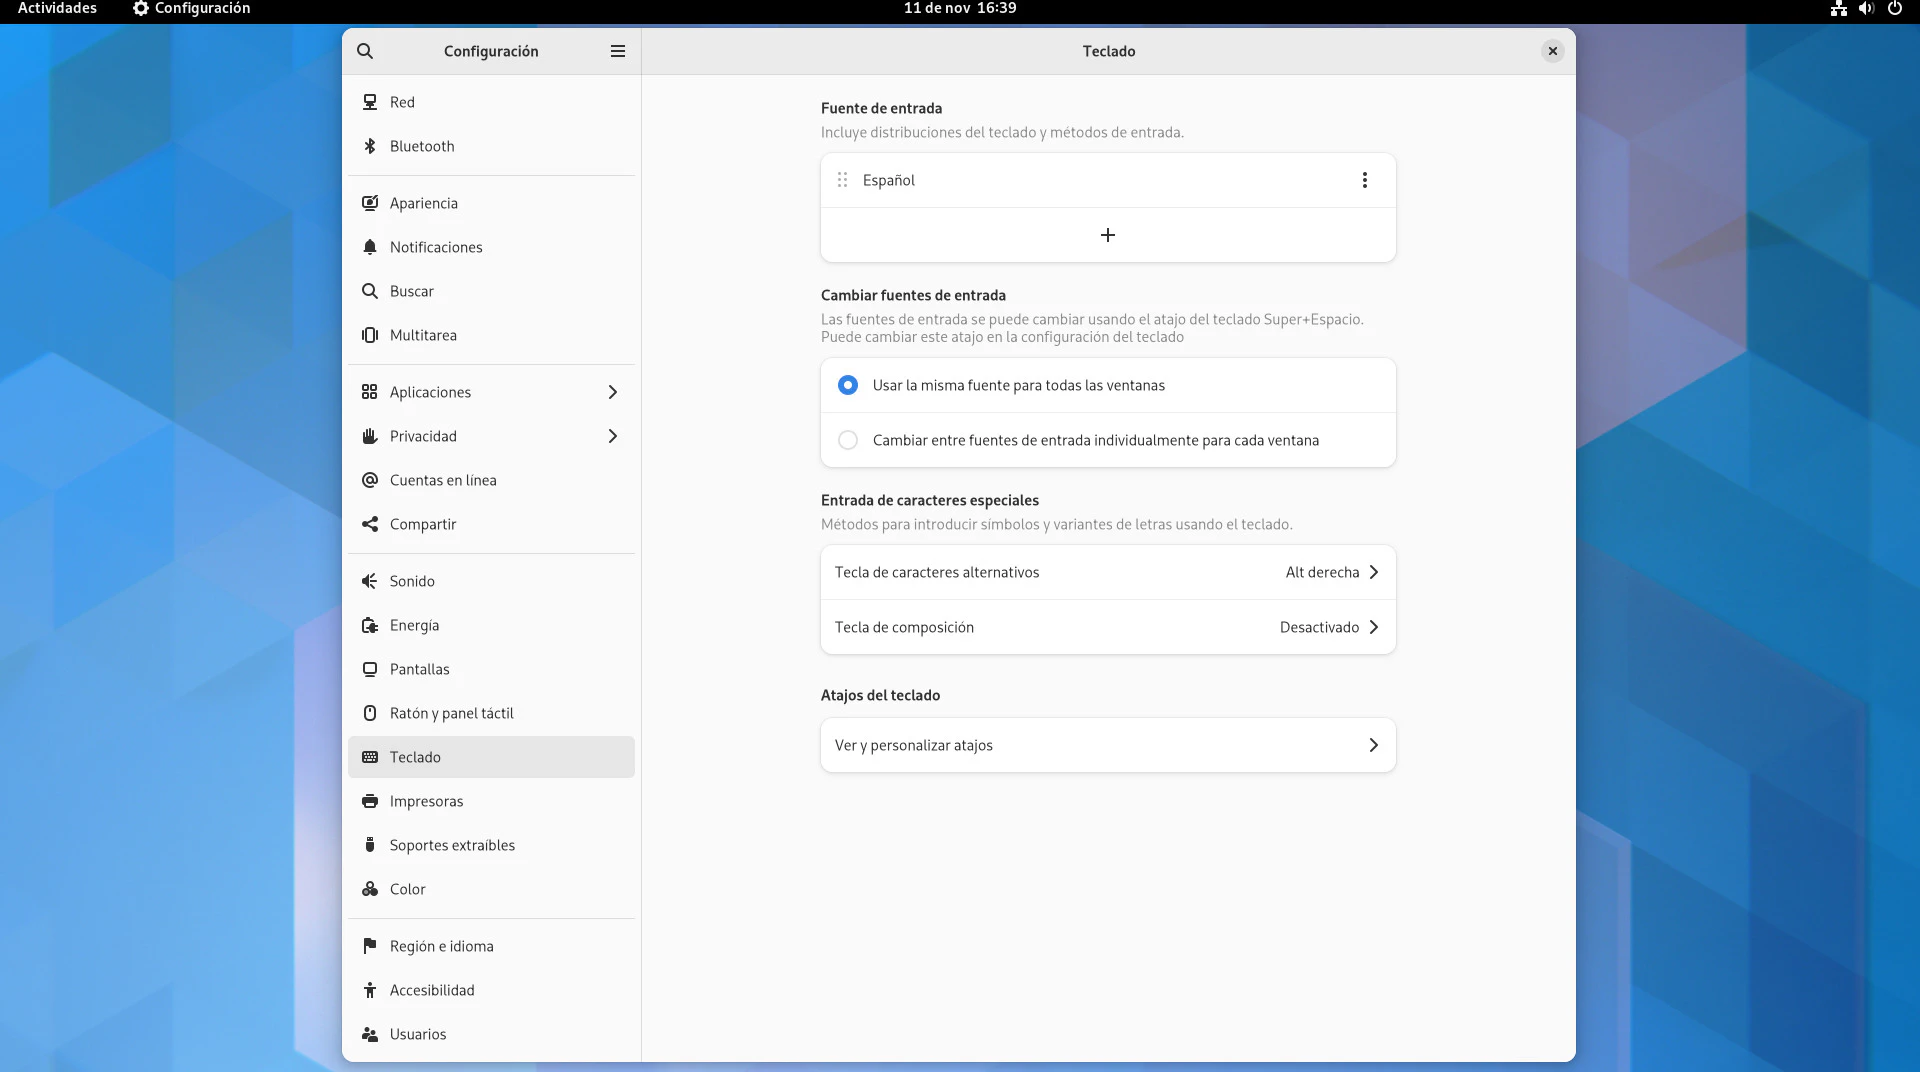Select 'Usar la misma fuente para todas las ventanas'
This screenshot has height=1072, width=1920.
(x=848, y=385)
